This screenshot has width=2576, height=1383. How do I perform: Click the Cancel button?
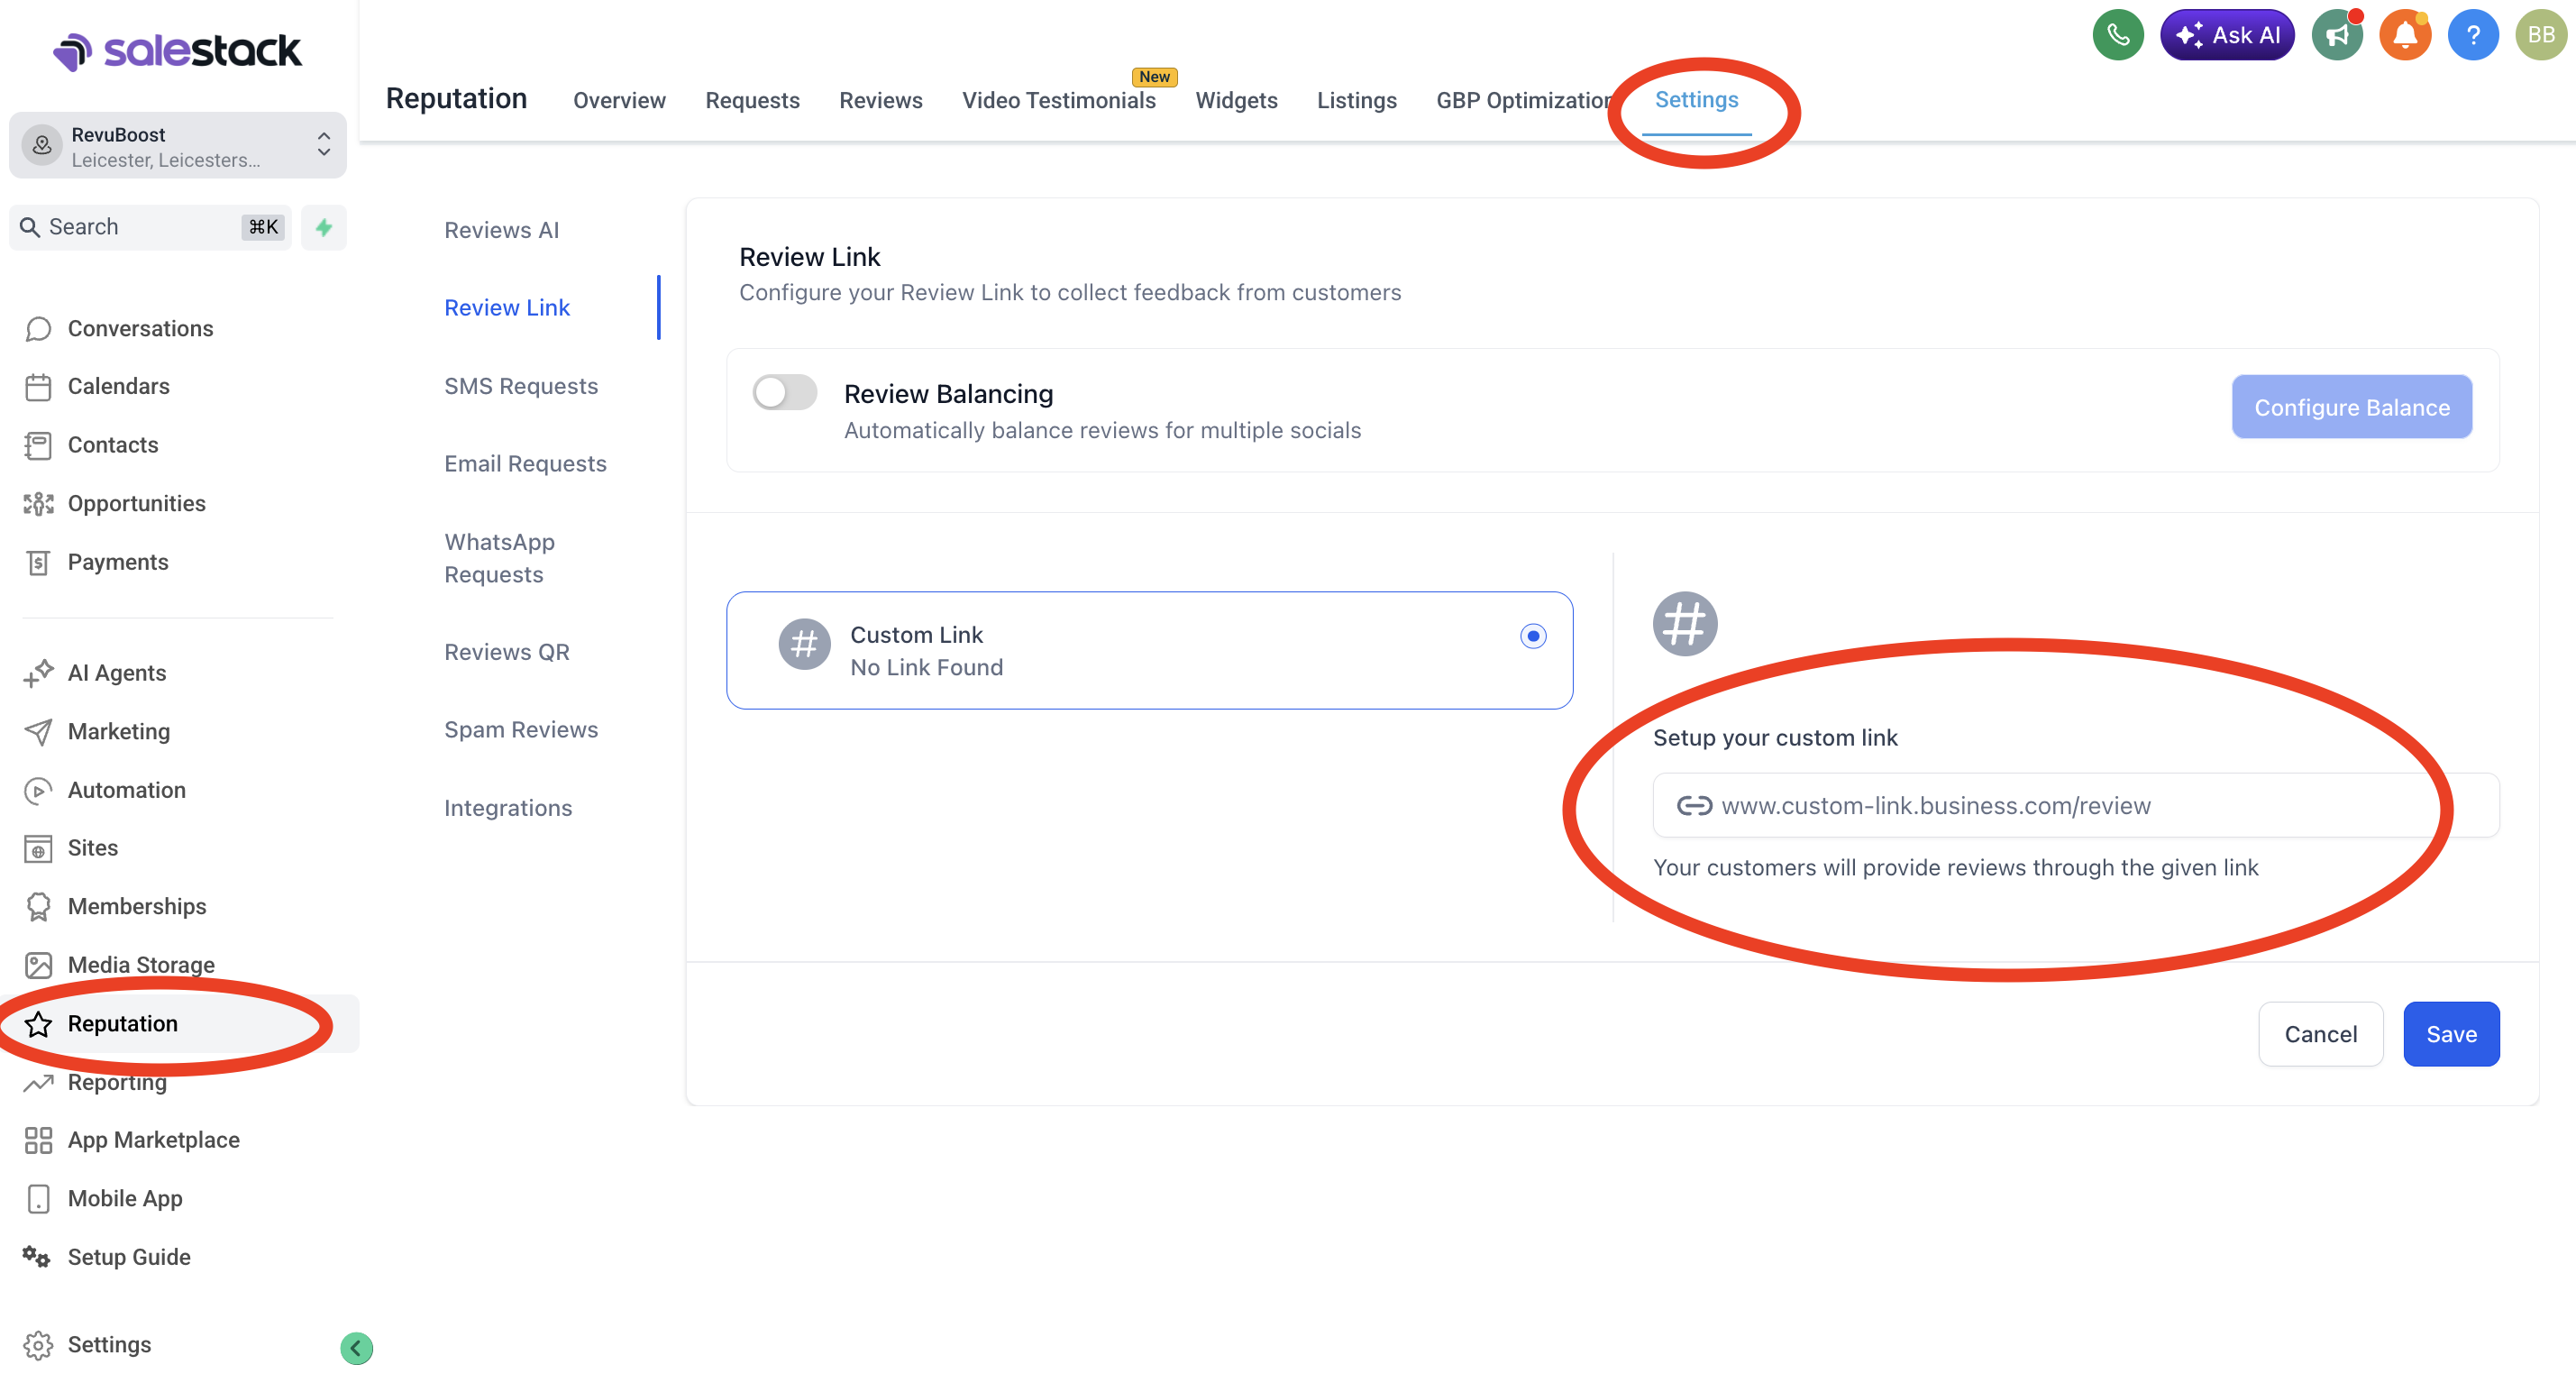[2320, 1034]
